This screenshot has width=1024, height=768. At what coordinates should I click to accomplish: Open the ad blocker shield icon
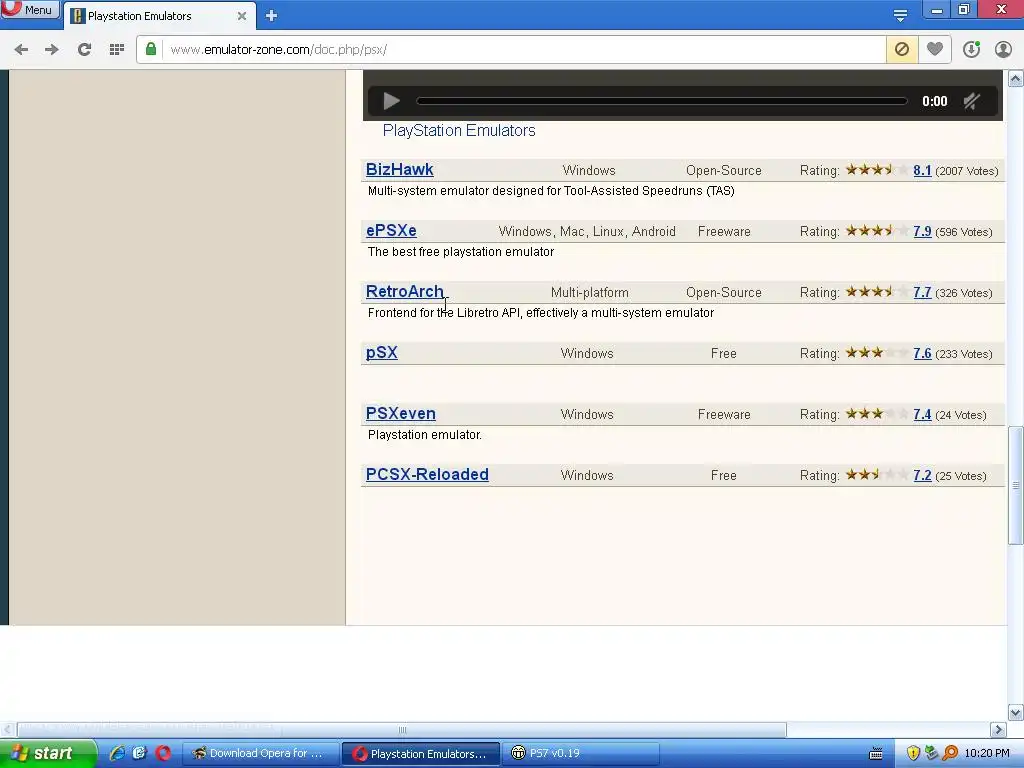[x=902, y=50]
